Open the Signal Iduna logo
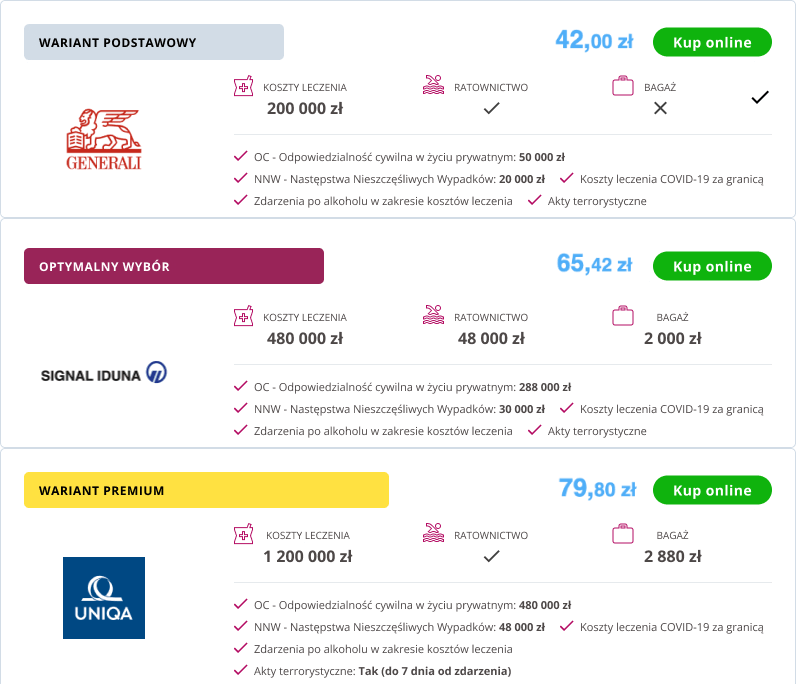This screenshot has width=796, height=684. [104, 374]
